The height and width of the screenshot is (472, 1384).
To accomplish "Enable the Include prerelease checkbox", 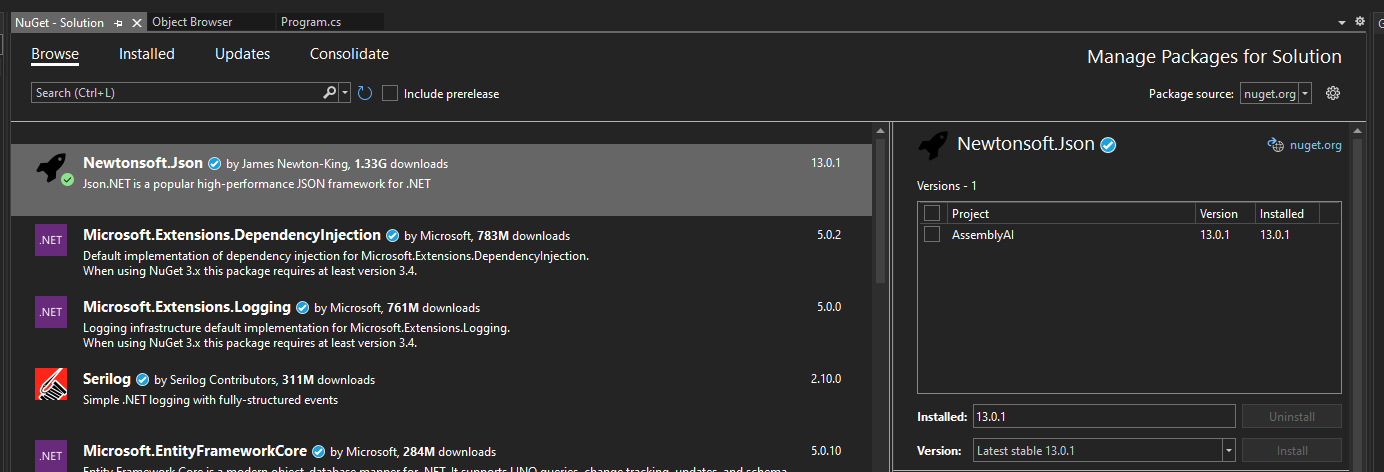I will [x=390, y=93].
